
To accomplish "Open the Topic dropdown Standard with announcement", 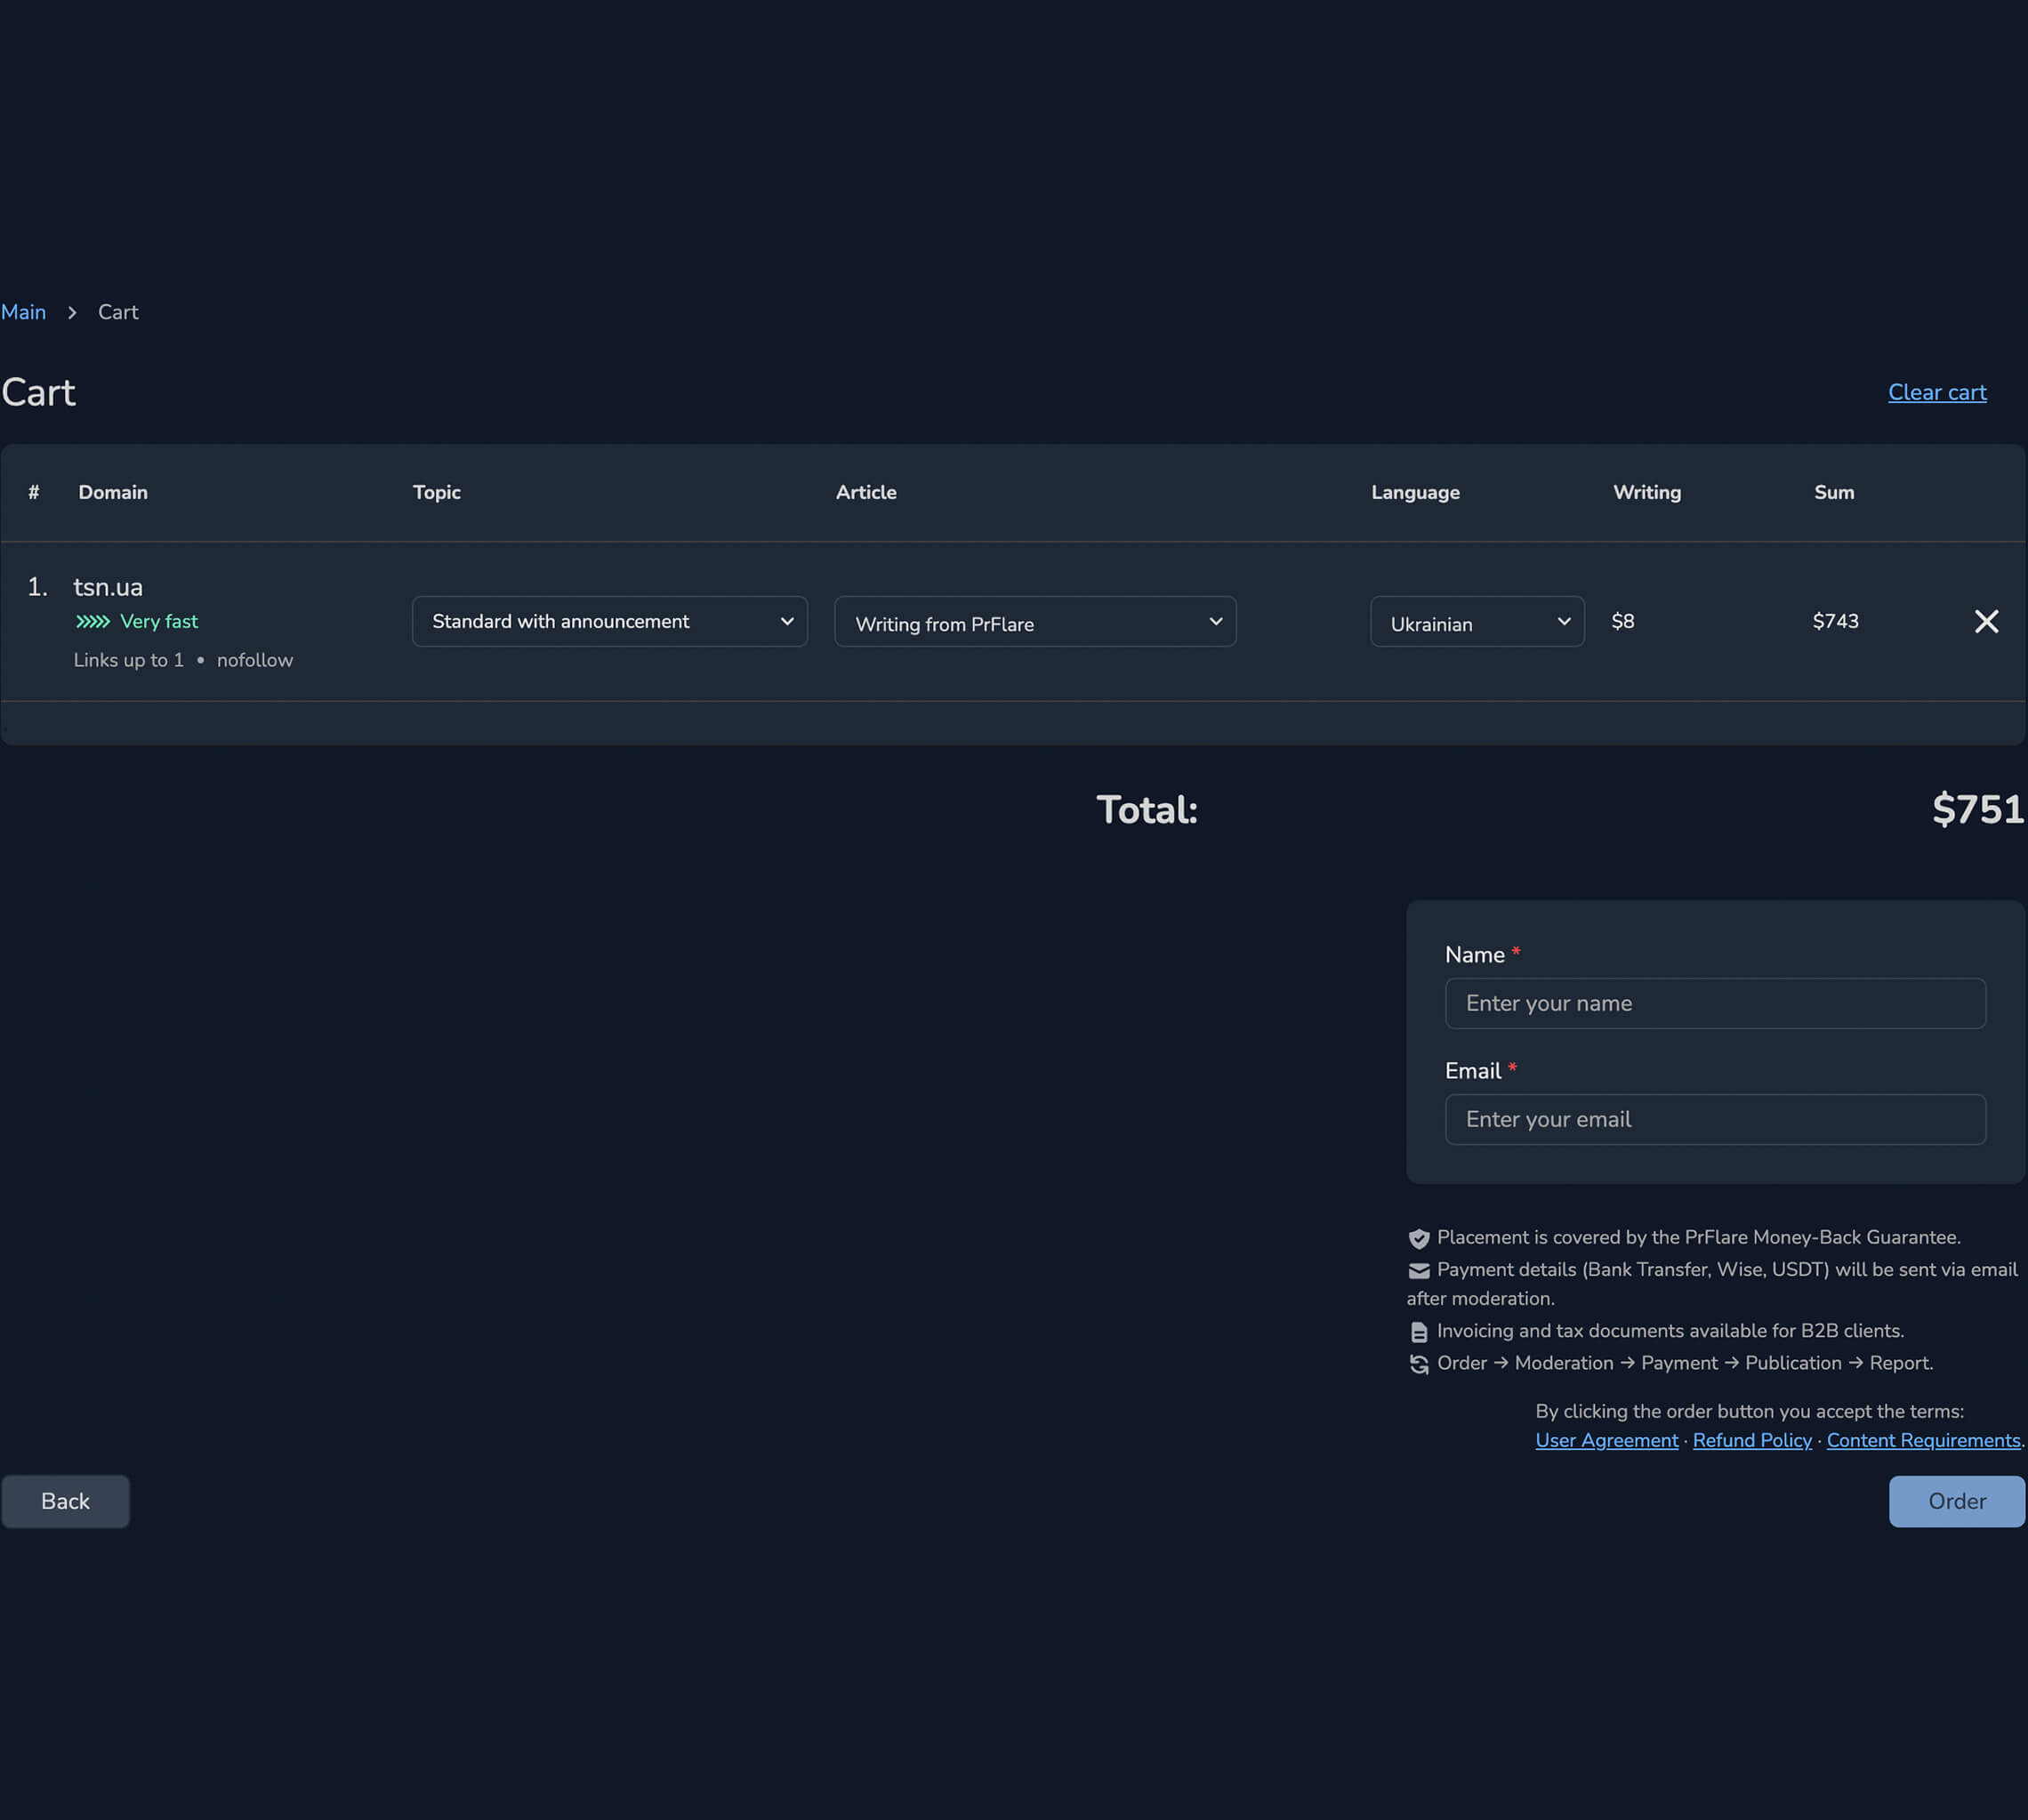I will click(x=609, y=621).
